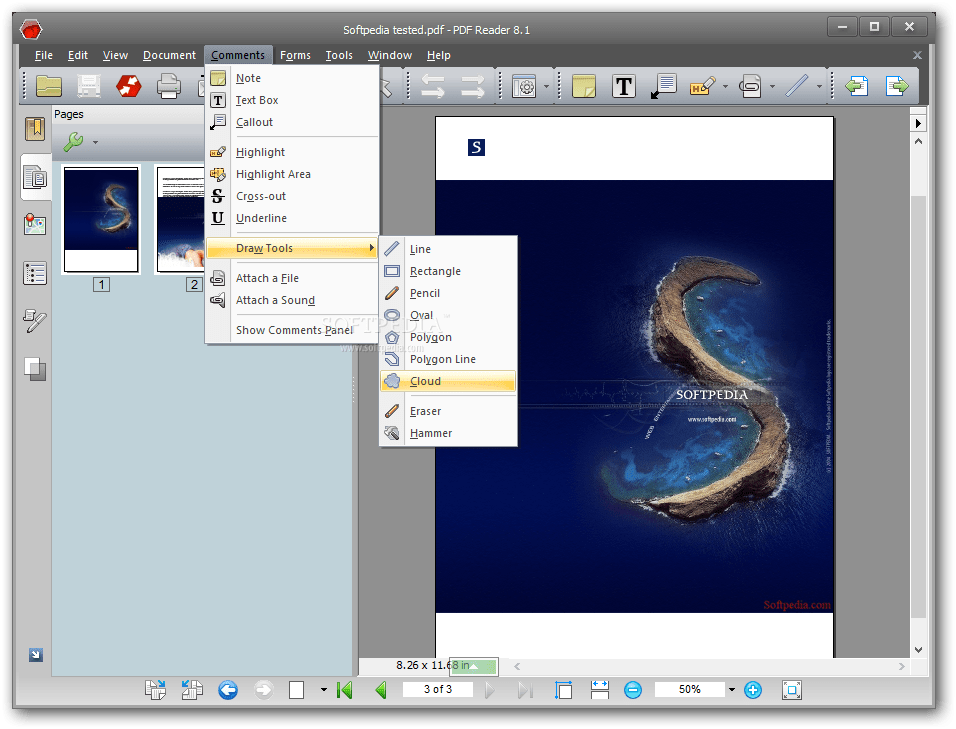Open the Signatures panel
The width and height of the screenshot is (956, 729).
coord(35,322)
